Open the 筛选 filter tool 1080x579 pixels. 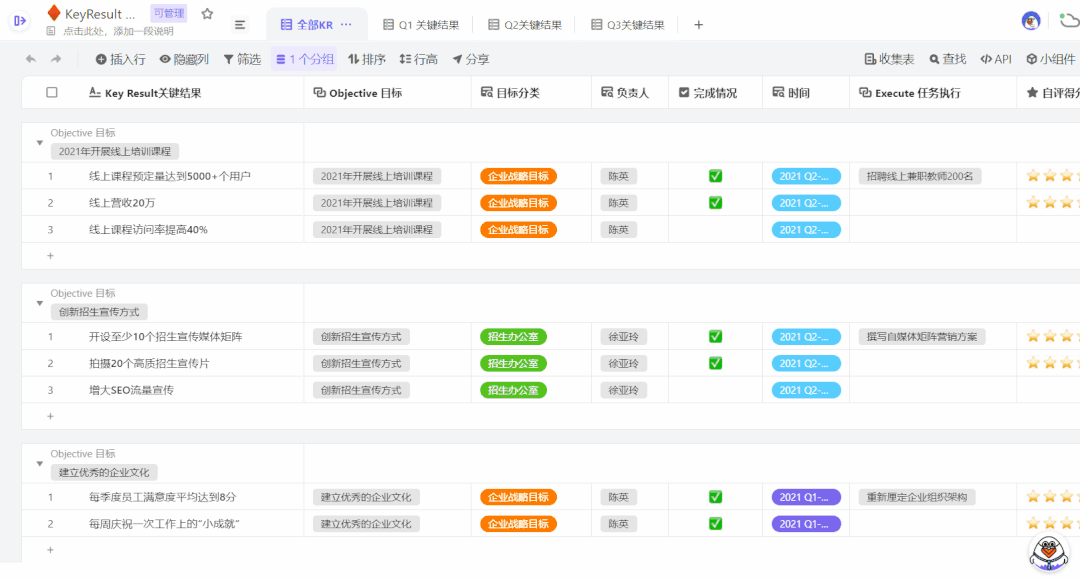click(242, 59)
